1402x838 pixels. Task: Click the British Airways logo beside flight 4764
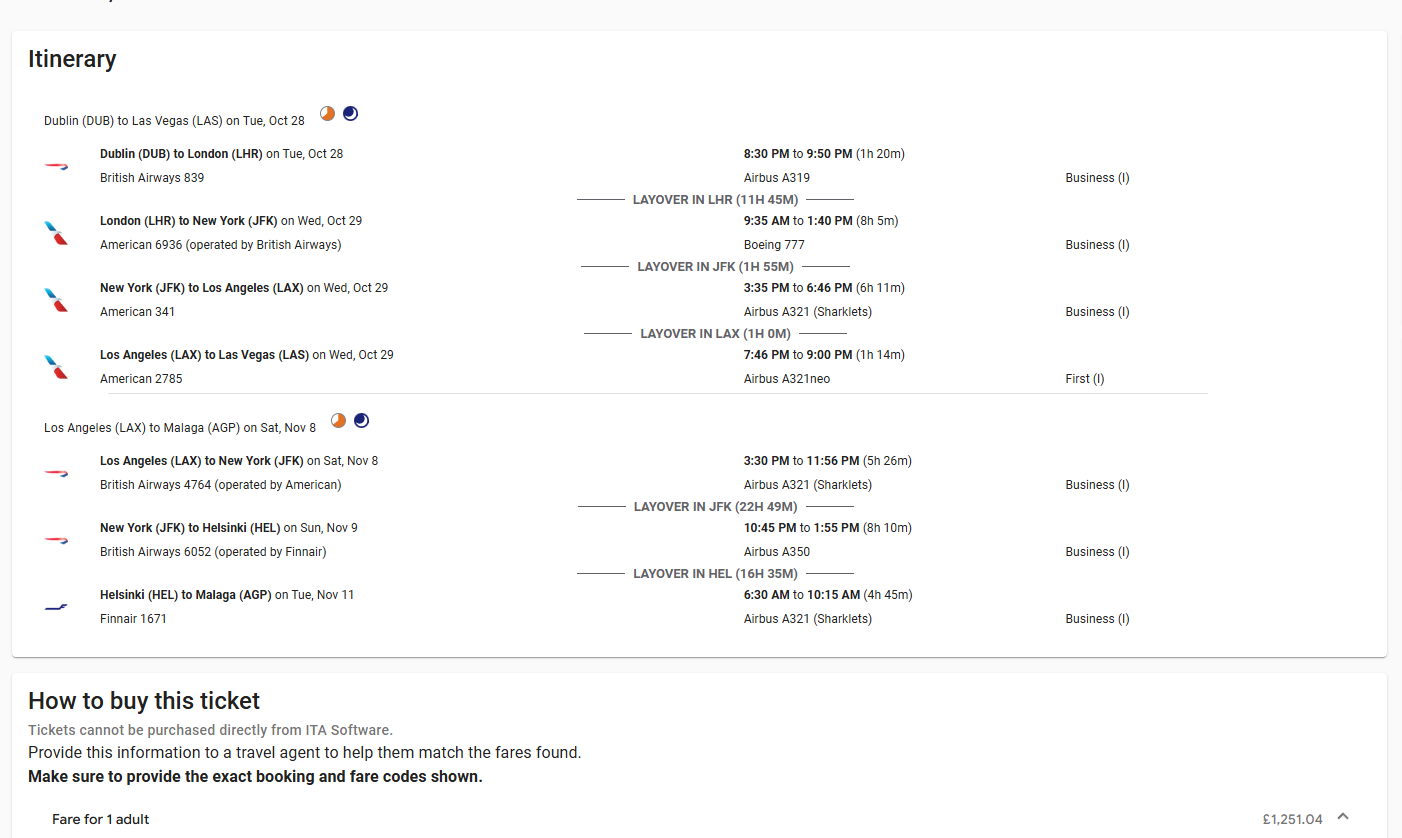click(57, 472)
